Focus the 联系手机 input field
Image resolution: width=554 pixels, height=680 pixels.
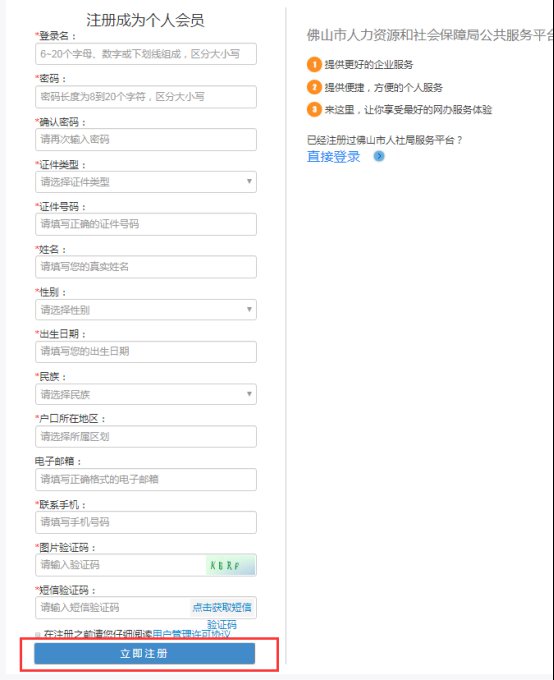[x=146, y=522]
